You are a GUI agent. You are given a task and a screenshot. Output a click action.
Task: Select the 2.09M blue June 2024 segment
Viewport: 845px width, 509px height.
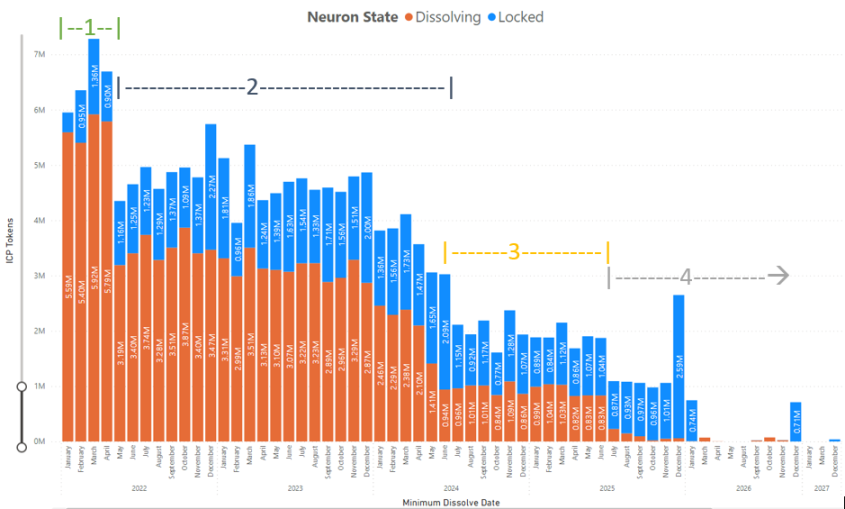pyautogui.click(x=445, y=332)
